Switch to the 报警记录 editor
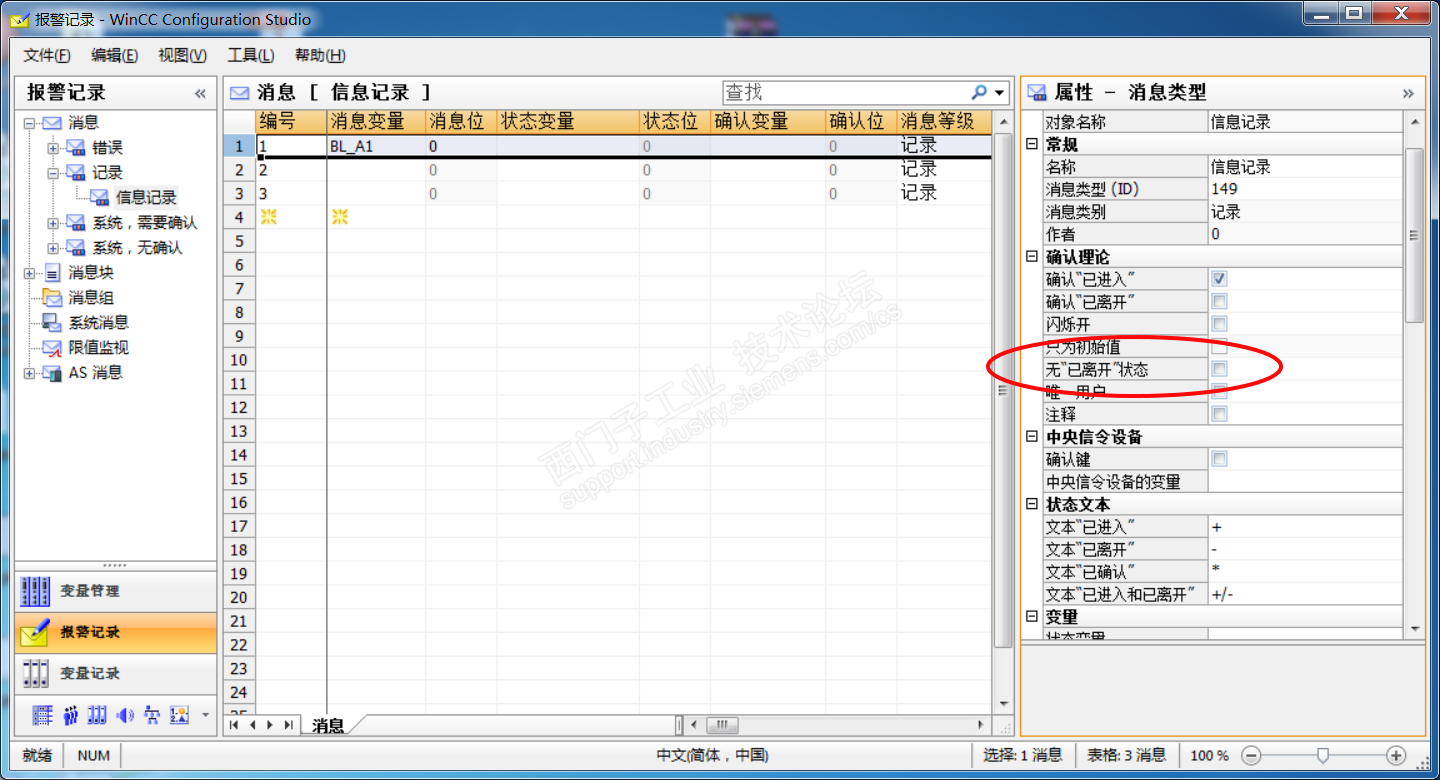The image size is (1440, 780). click(x=116, y=632)
